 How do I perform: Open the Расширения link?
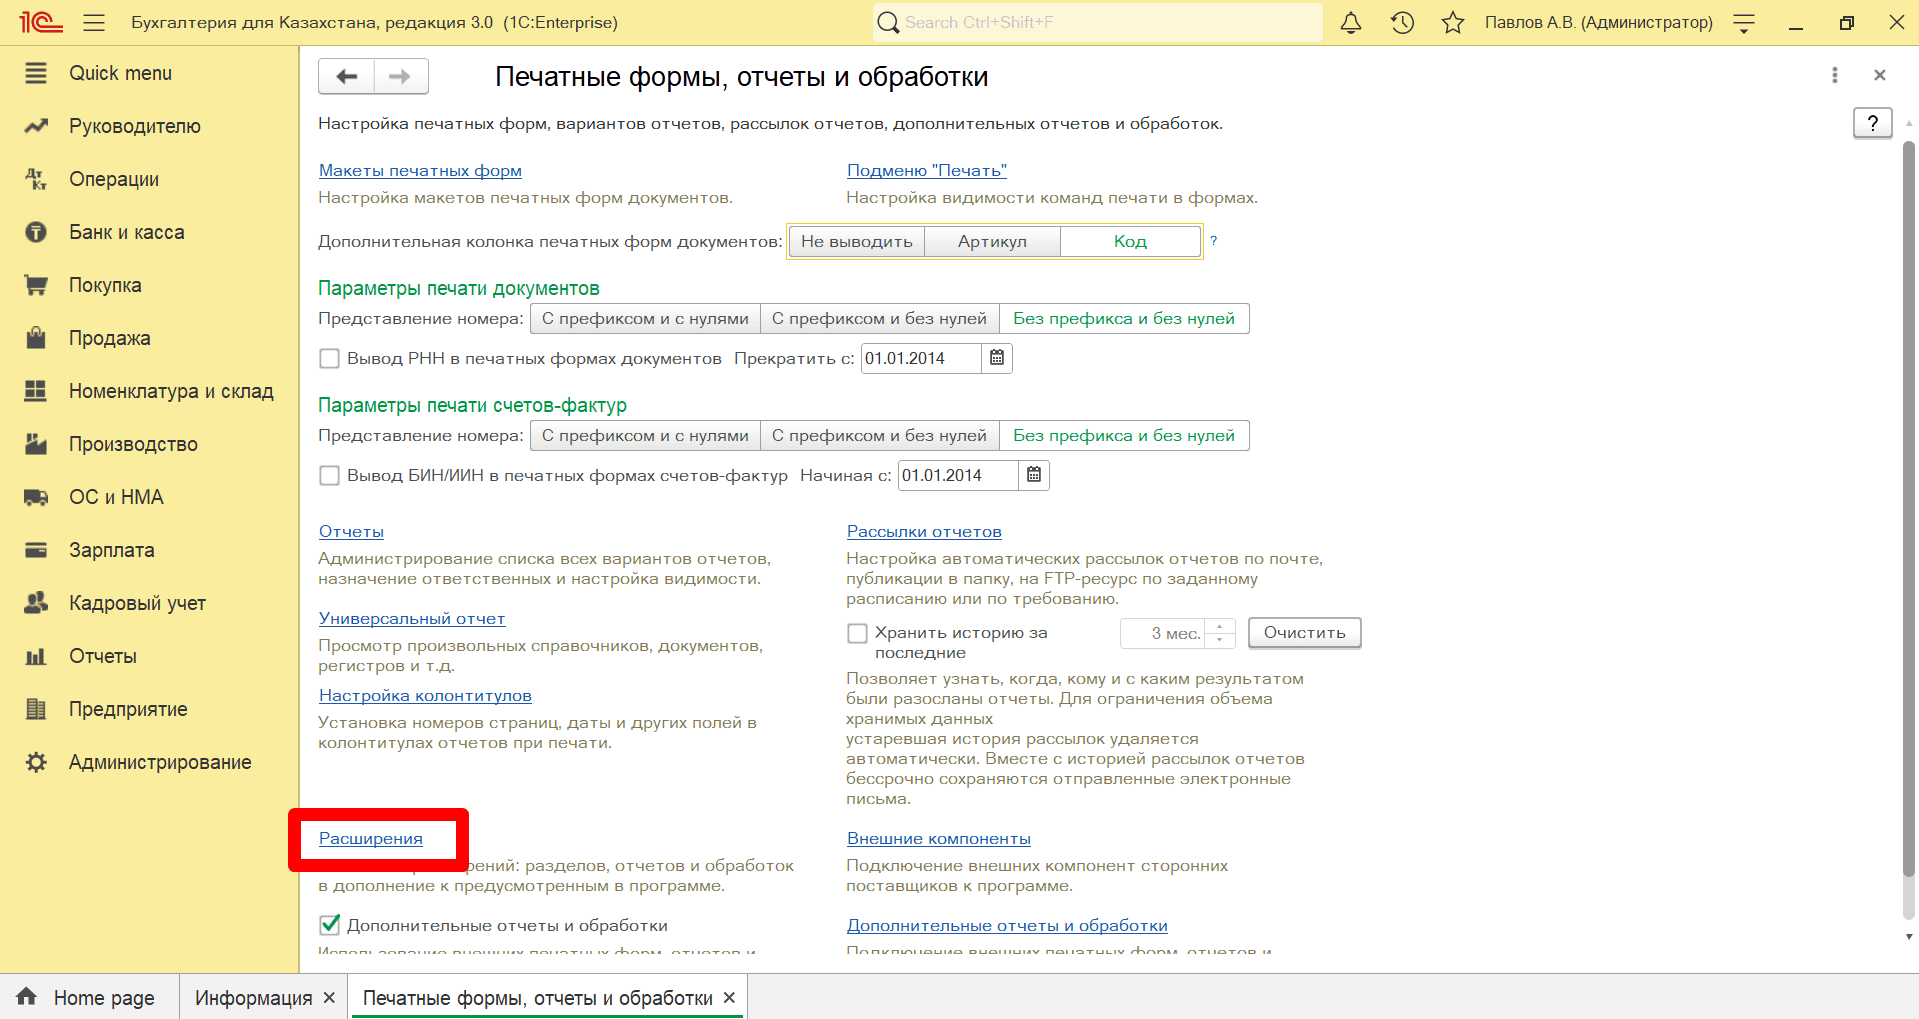[x=371, y=838]
